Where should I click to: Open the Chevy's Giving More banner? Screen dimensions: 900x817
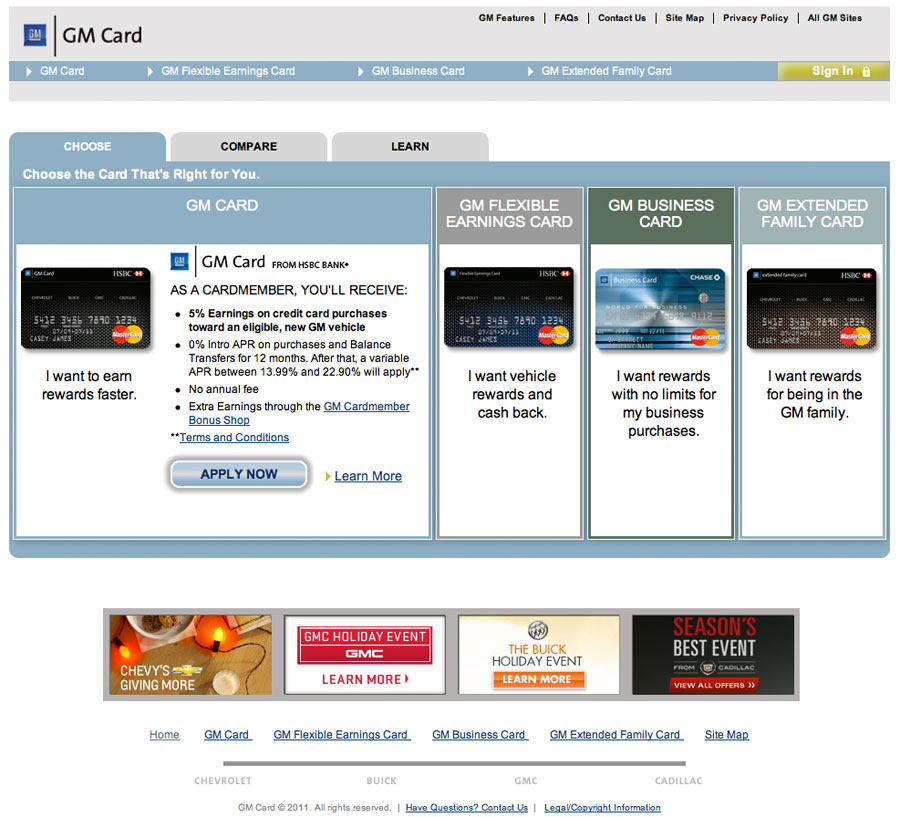click(x=191, y=655)
